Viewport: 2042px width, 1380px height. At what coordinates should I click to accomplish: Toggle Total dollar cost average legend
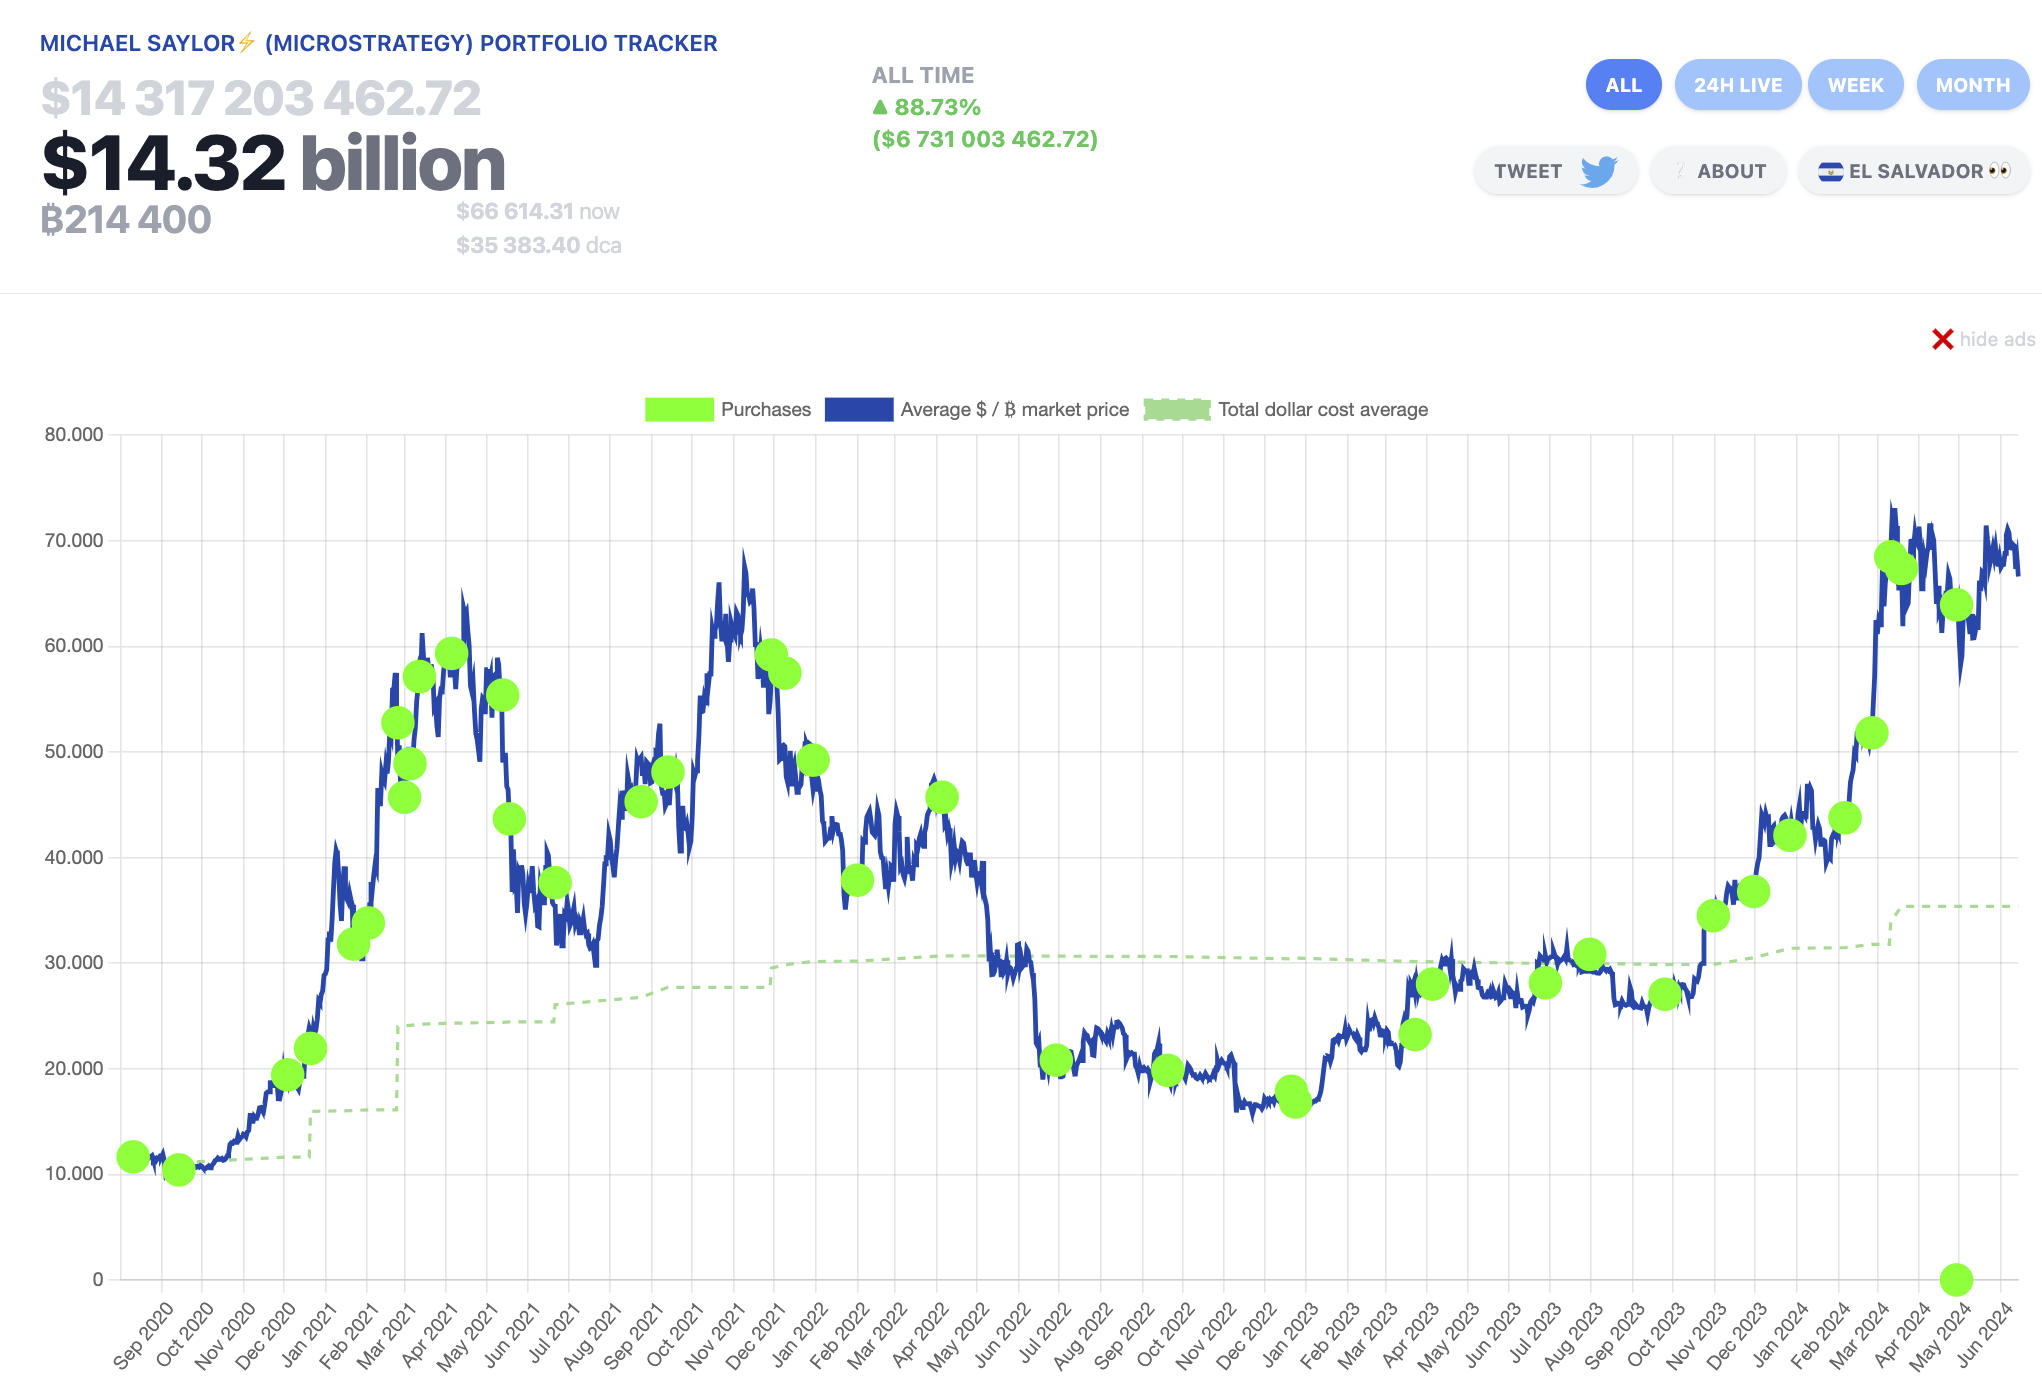pyautogui.click(x=1322, y=410)
